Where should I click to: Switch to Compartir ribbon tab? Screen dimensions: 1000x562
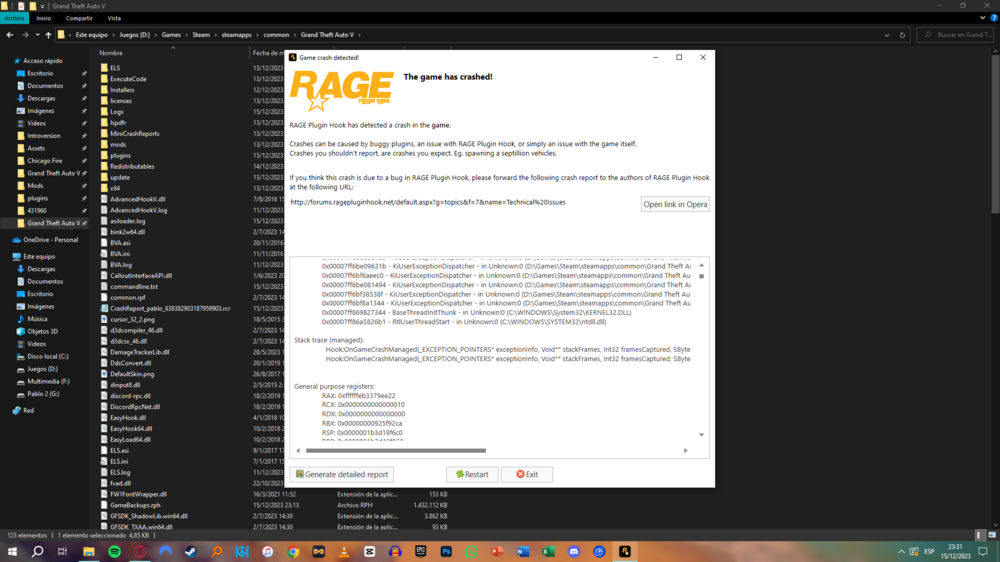79,18
